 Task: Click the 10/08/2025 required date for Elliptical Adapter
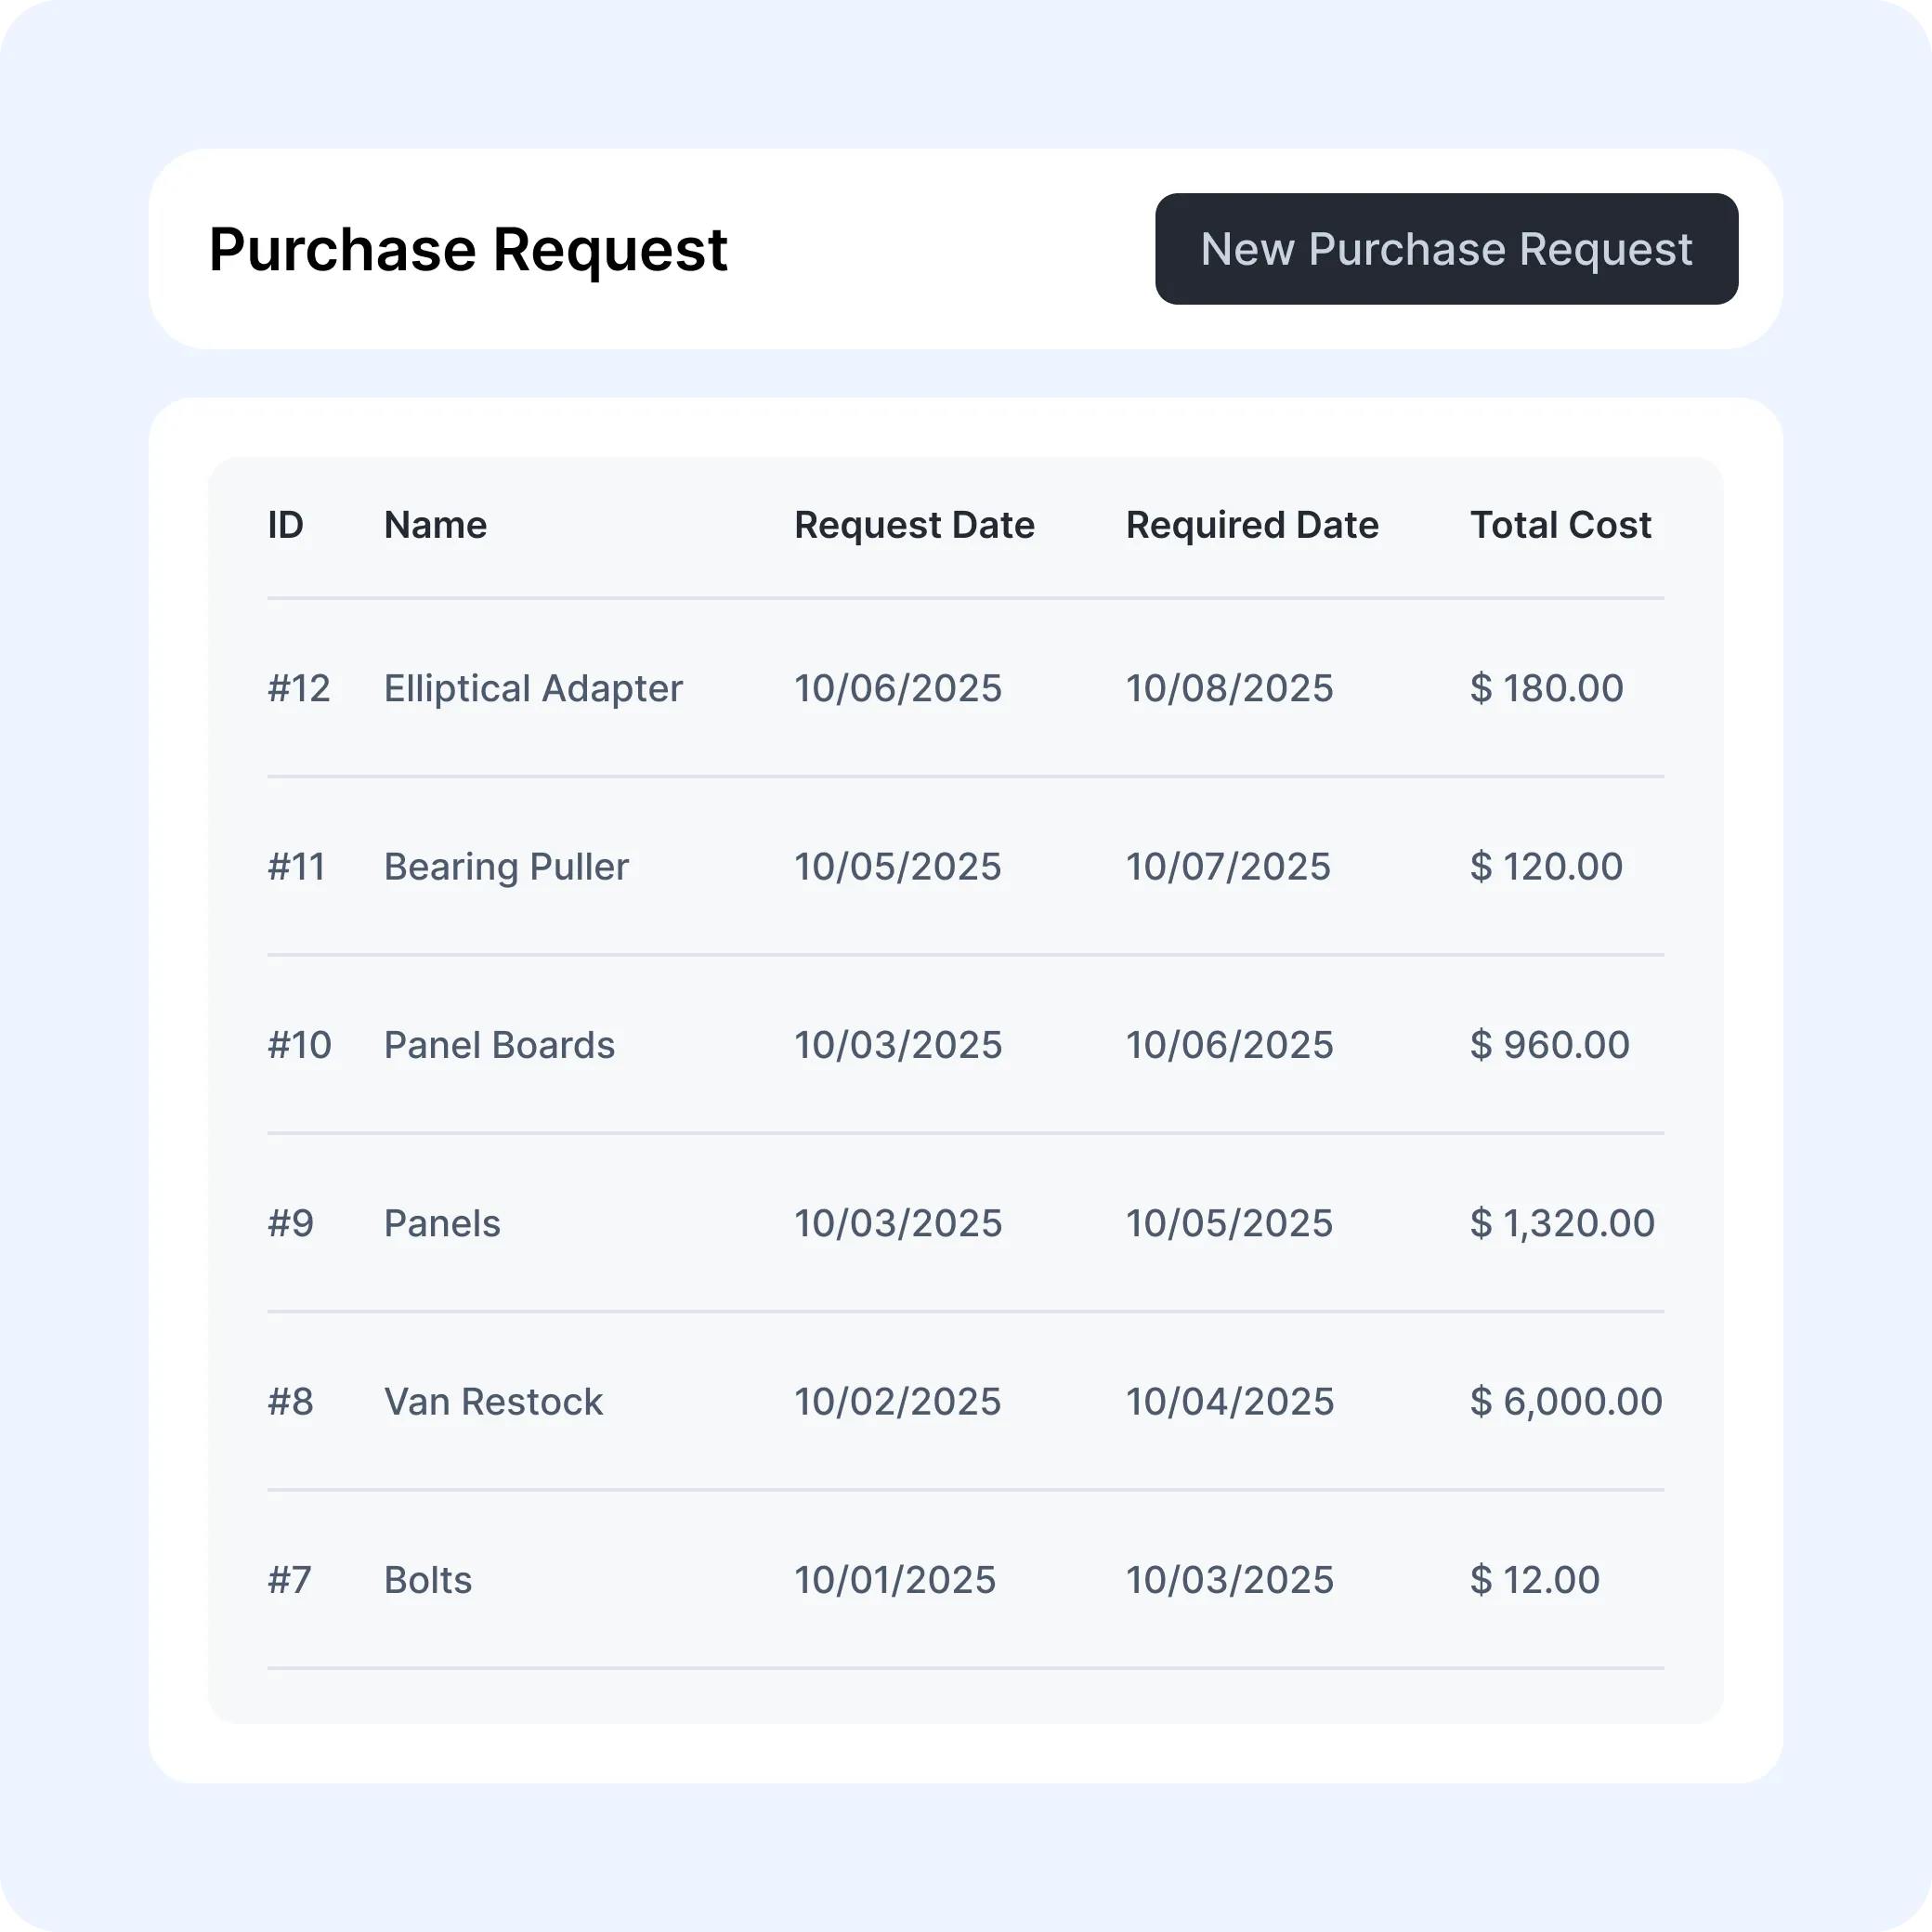point(1229,688)
